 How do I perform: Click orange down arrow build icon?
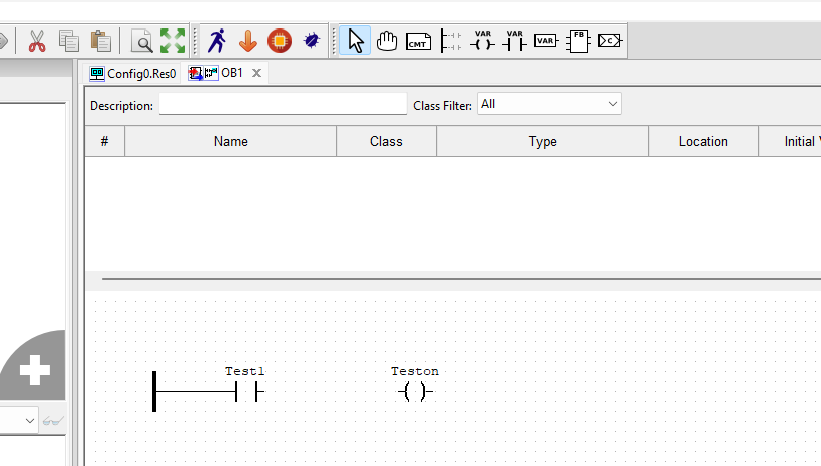coord(248,41)
